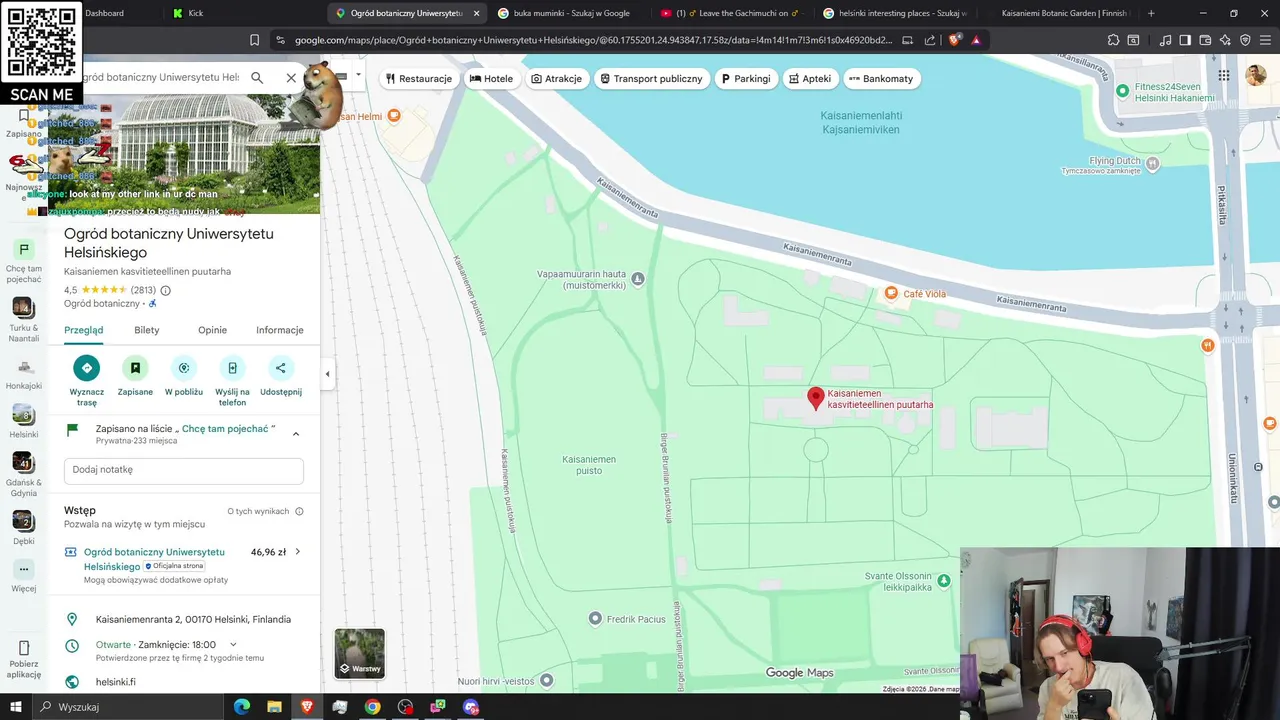Screen dimensions: 1280x720
Task: Click the search magnifier in Maps search box
Action: tap(257, 78)
